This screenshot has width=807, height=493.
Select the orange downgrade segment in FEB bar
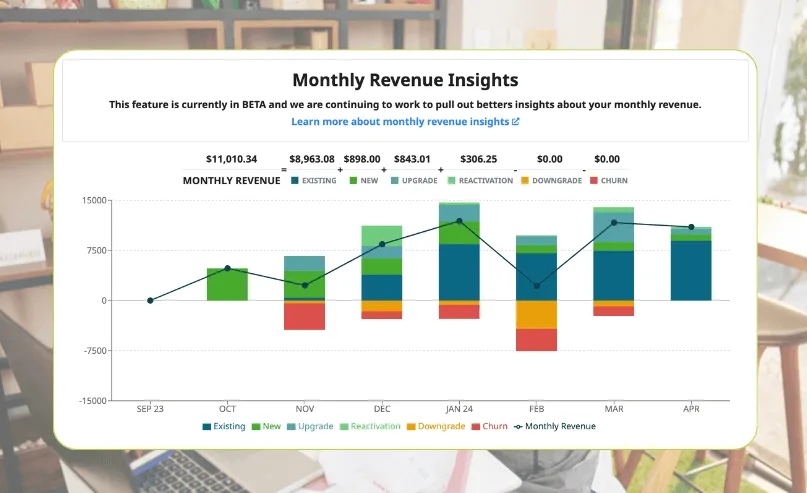(x=536, y=314)
